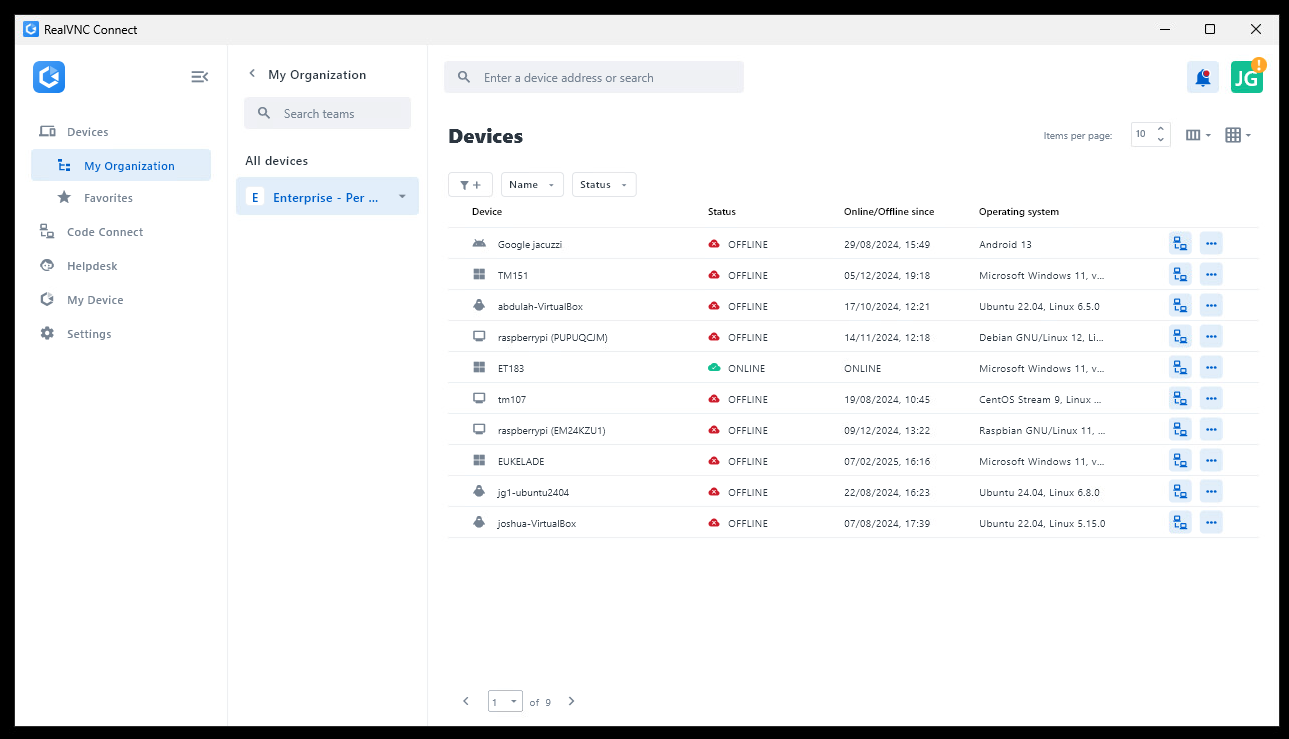Image resolution: width=1289 pixels, height=739 pixels.
Task: Open the page number dropdown
Action: click(x=505, y=701)
